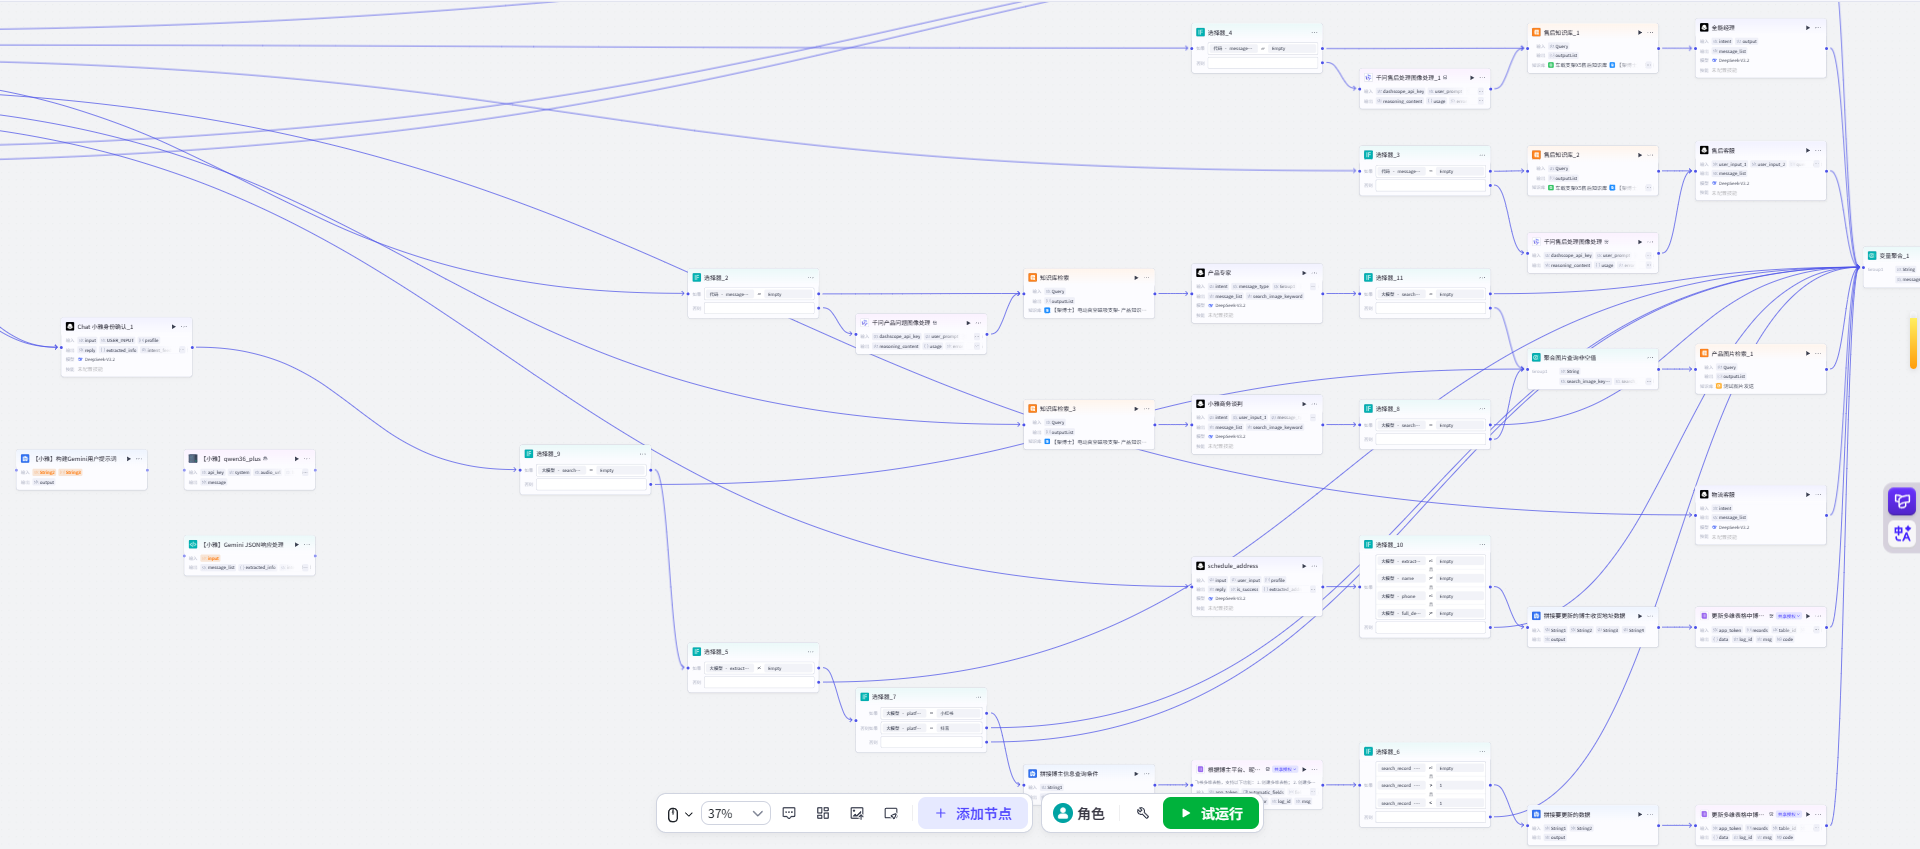Run the 售后知识库_1 node with play icon
The height and width of the screenshot is (849, 1920).
1639,33
